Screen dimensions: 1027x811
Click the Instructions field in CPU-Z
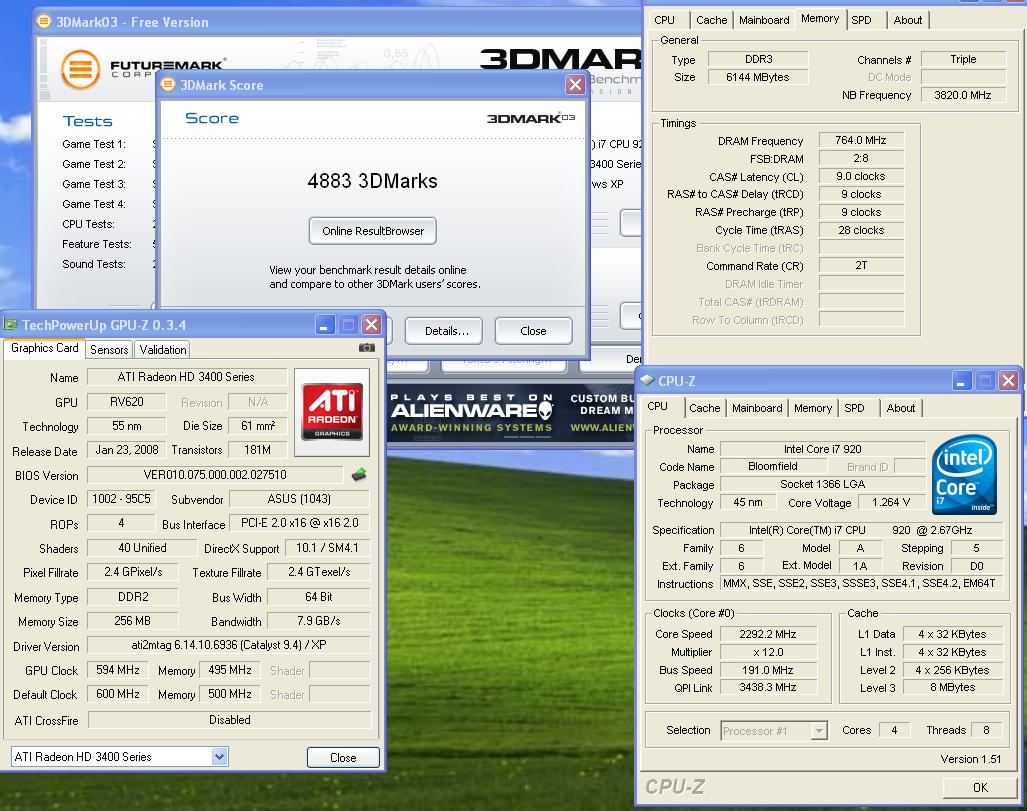point(859,583)
